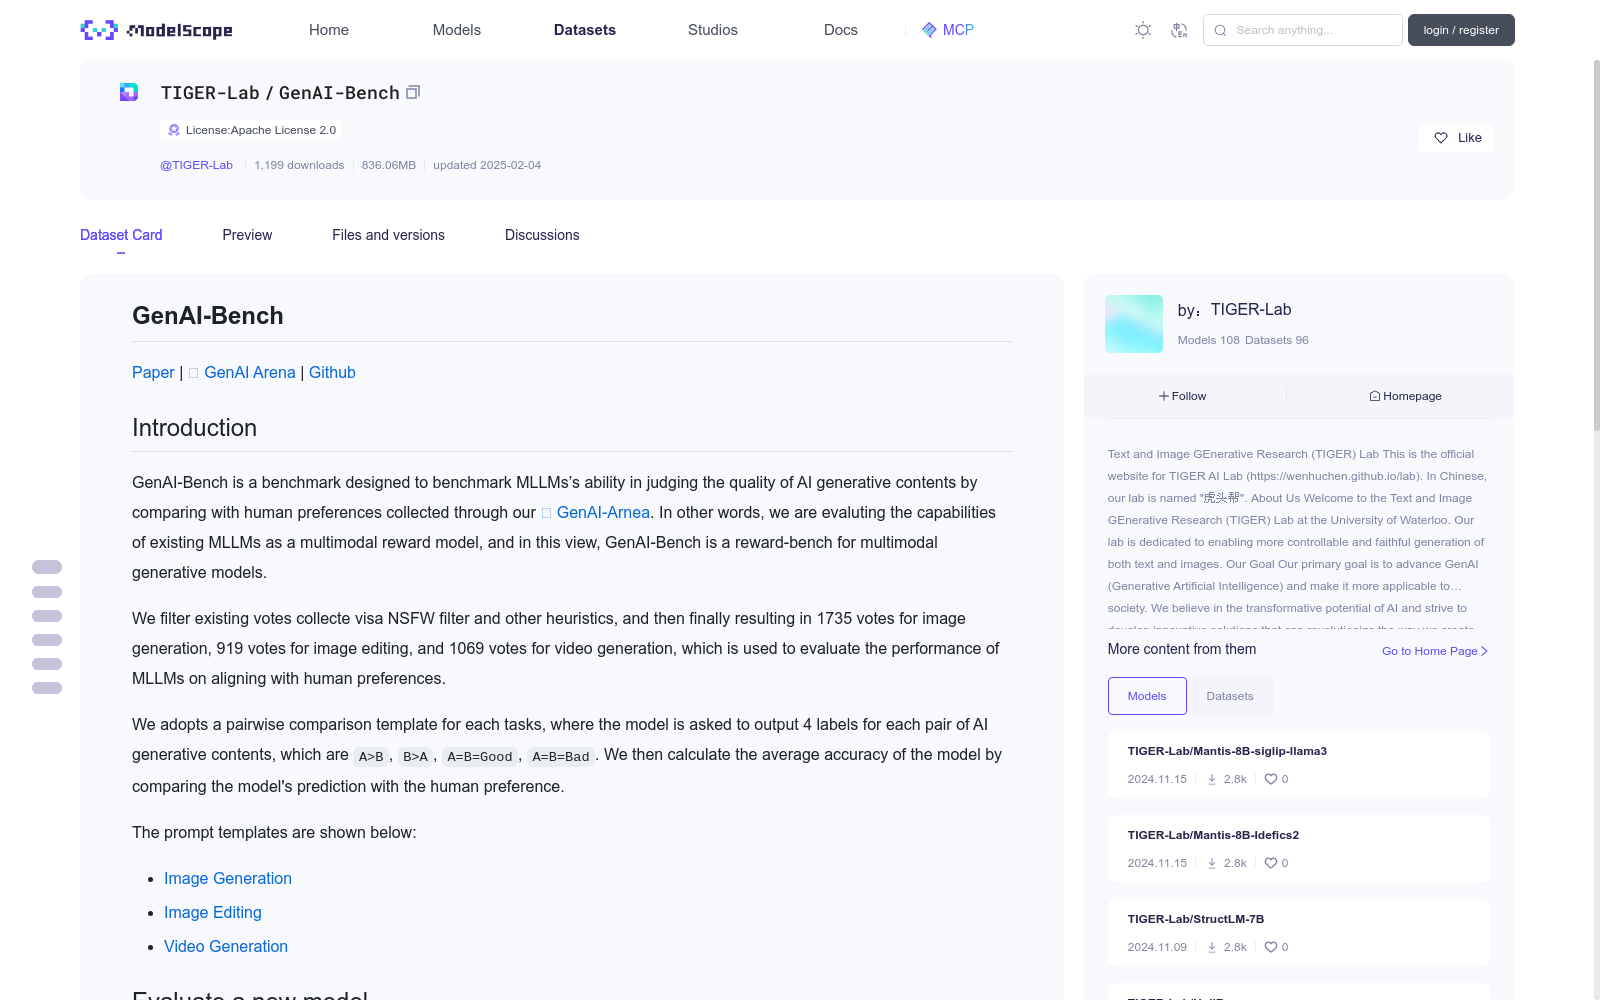Click the TIGER-Lab organization avatar thumbnail

1134,324
